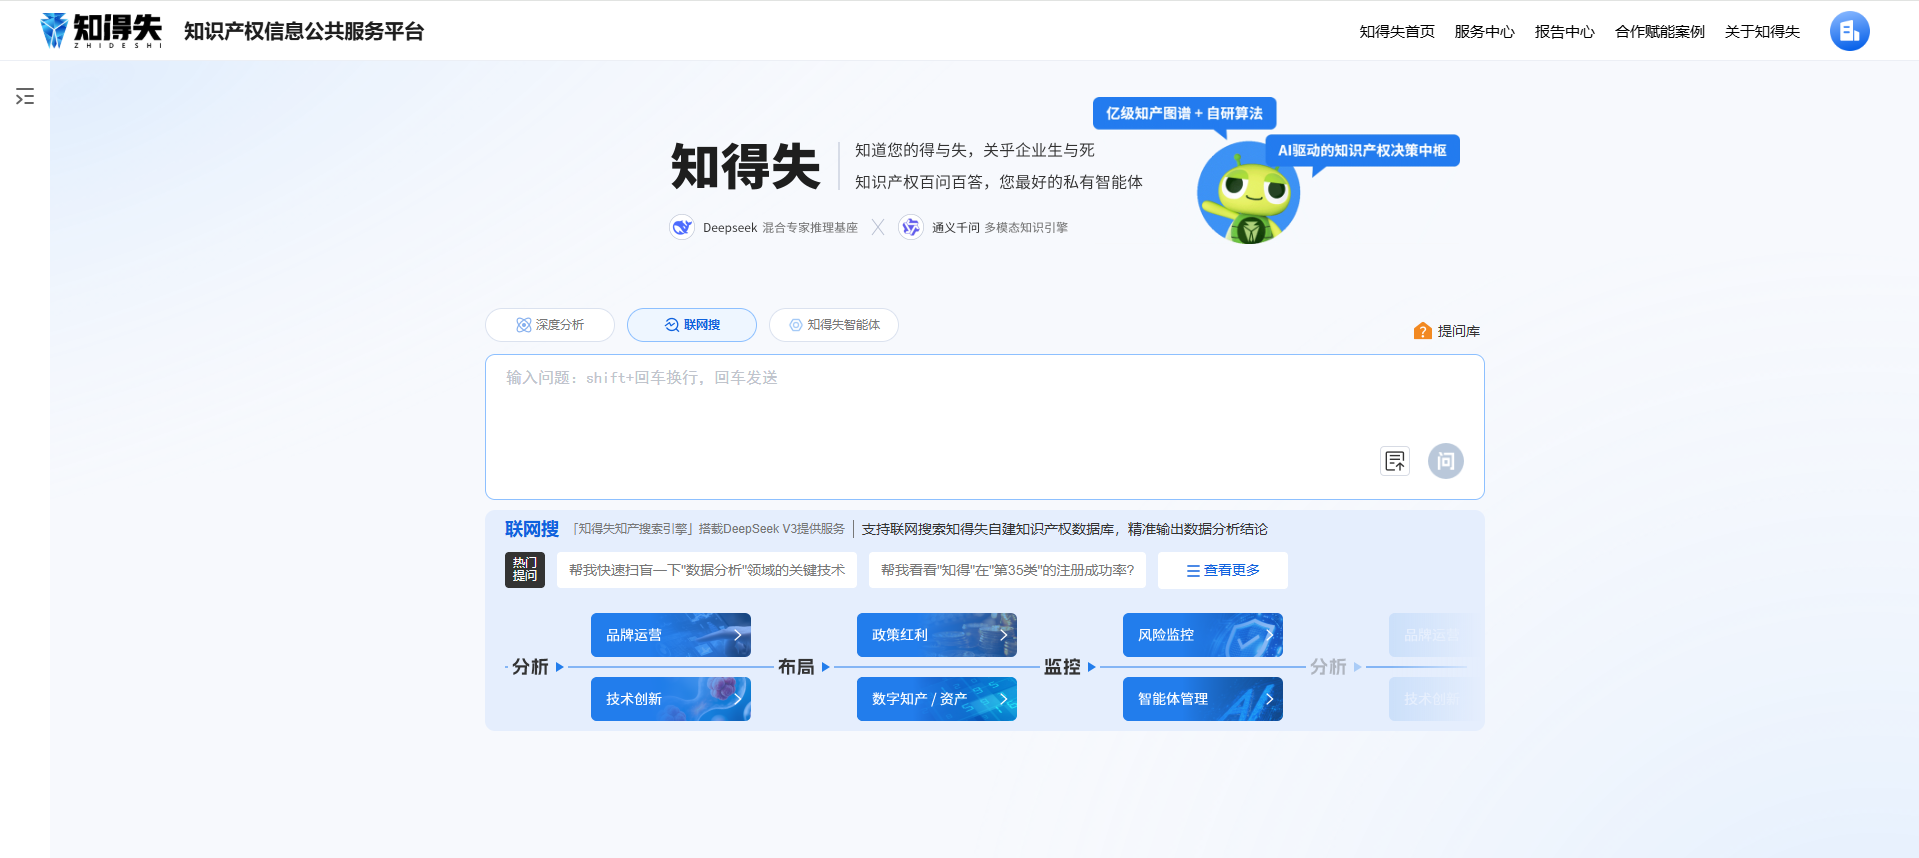Click arrow chevron on 政策红利 card
This screenshot has width=1919, height=858.
1003,635
